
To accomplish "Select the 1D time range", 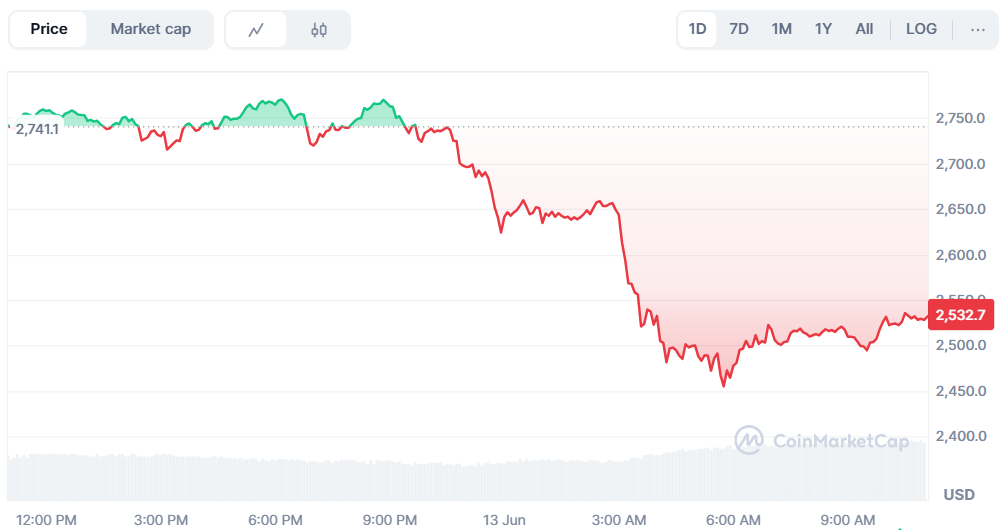I will point(698,29).
